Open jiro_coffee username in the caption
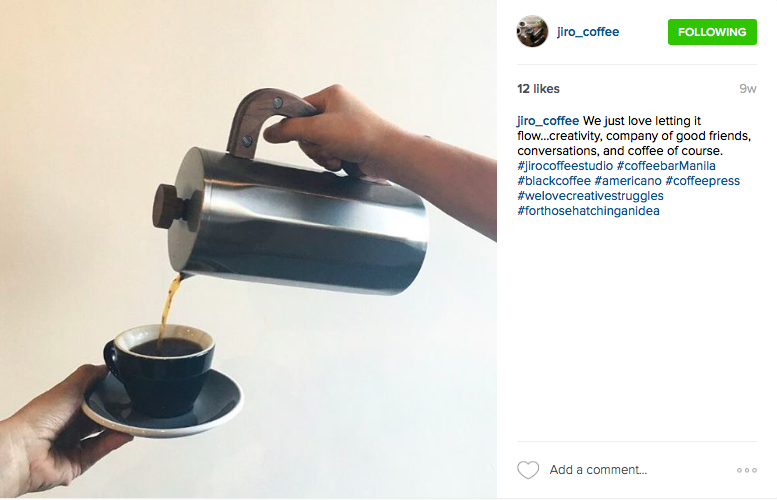777x500 pixels. [x=548, y=121]
